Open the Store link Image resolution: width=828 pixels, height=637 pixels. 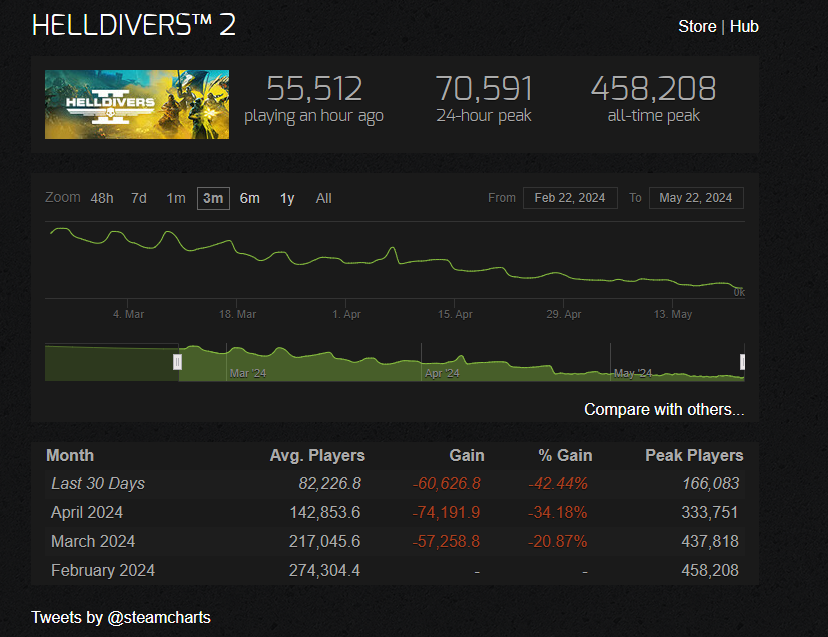(x=697, y=26)
